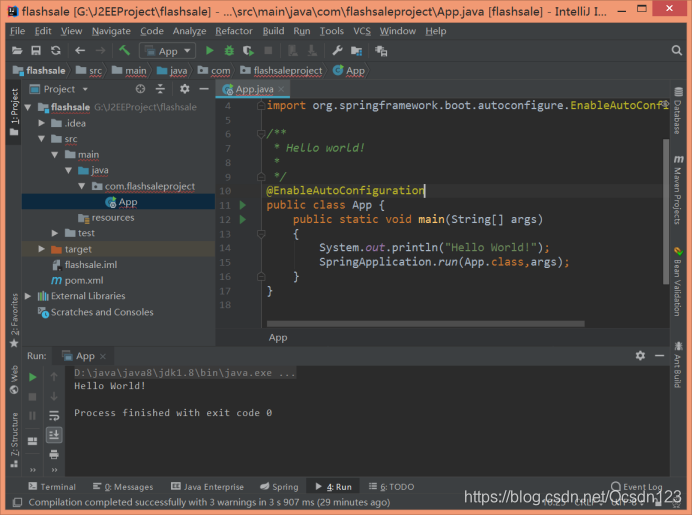The width and height of the screenshot is (692, 516).
Task: Expand the target folder node
Action: (41, 249)
